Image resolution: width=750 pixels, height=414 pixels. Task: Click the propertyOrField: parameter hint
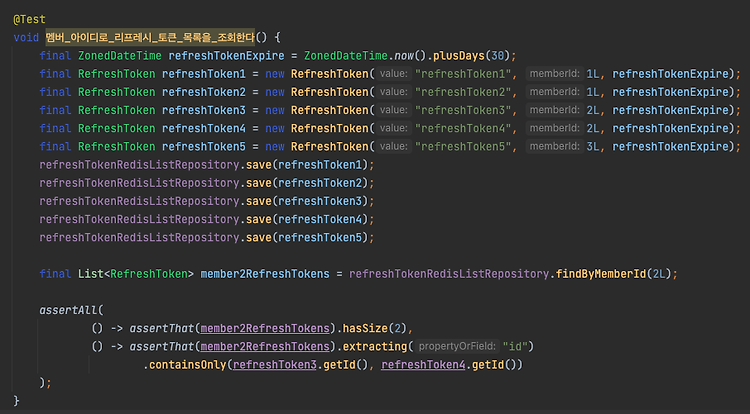457,346
